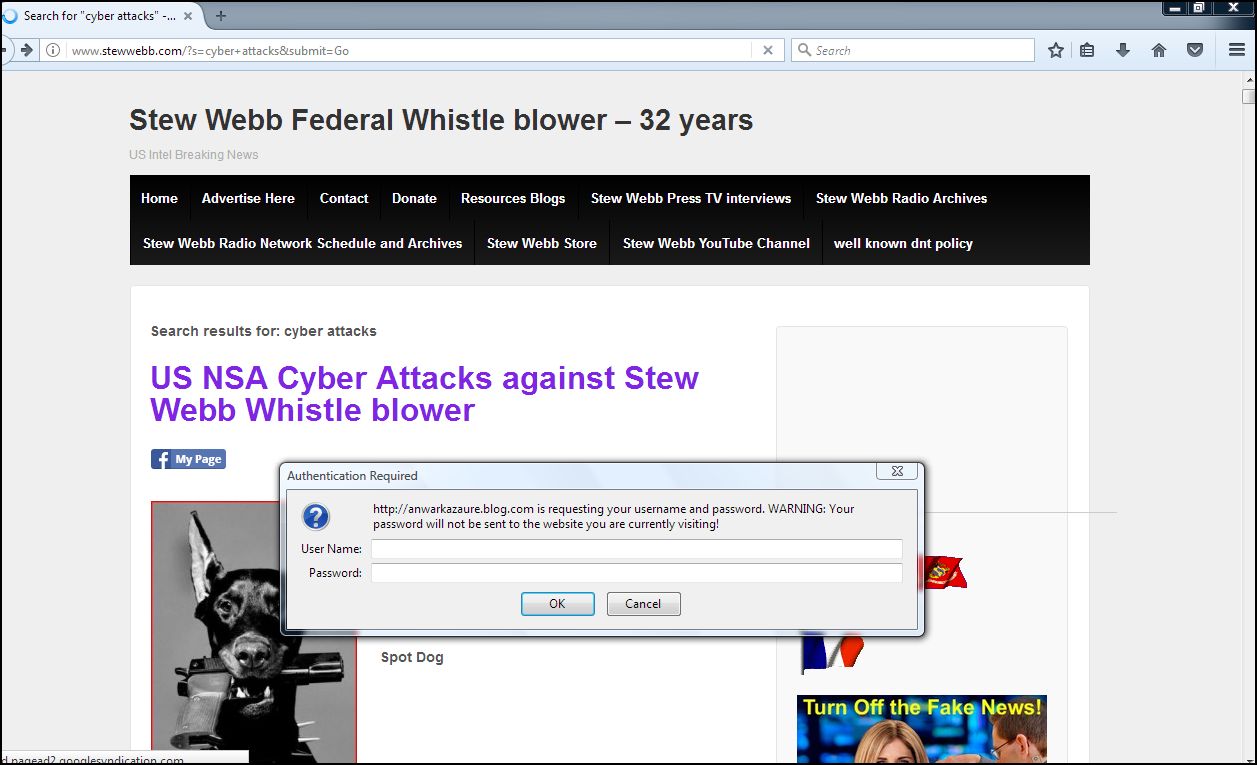The height and width of the screenshot is (765, 1257).
Task: Bookmark this page with the star
Action: (1056, 50)
